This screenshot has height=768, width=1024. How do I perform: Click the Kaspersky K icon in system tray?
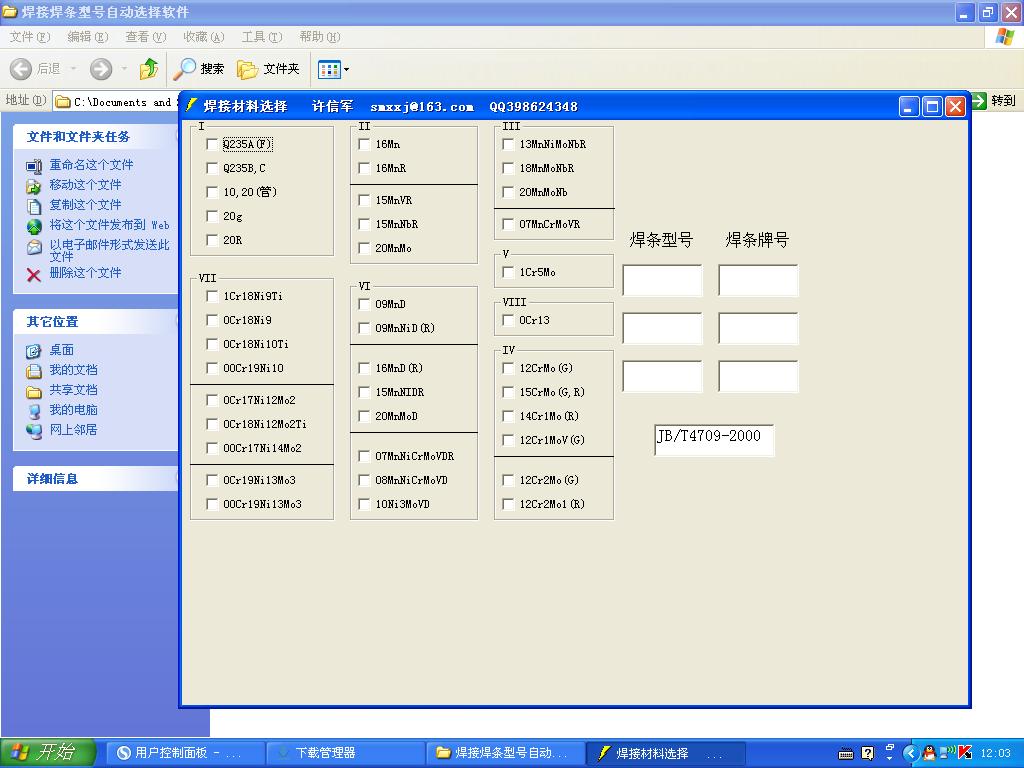click(x=965, y=753)
